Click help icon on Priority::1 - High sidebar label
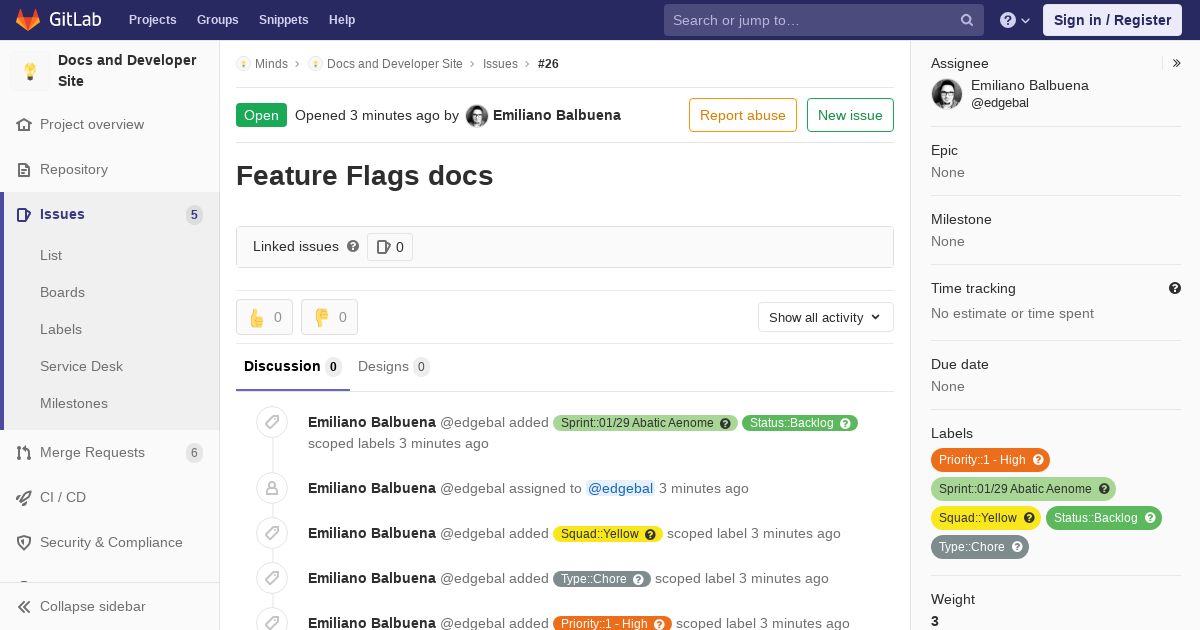 (x=1038, y=460)
